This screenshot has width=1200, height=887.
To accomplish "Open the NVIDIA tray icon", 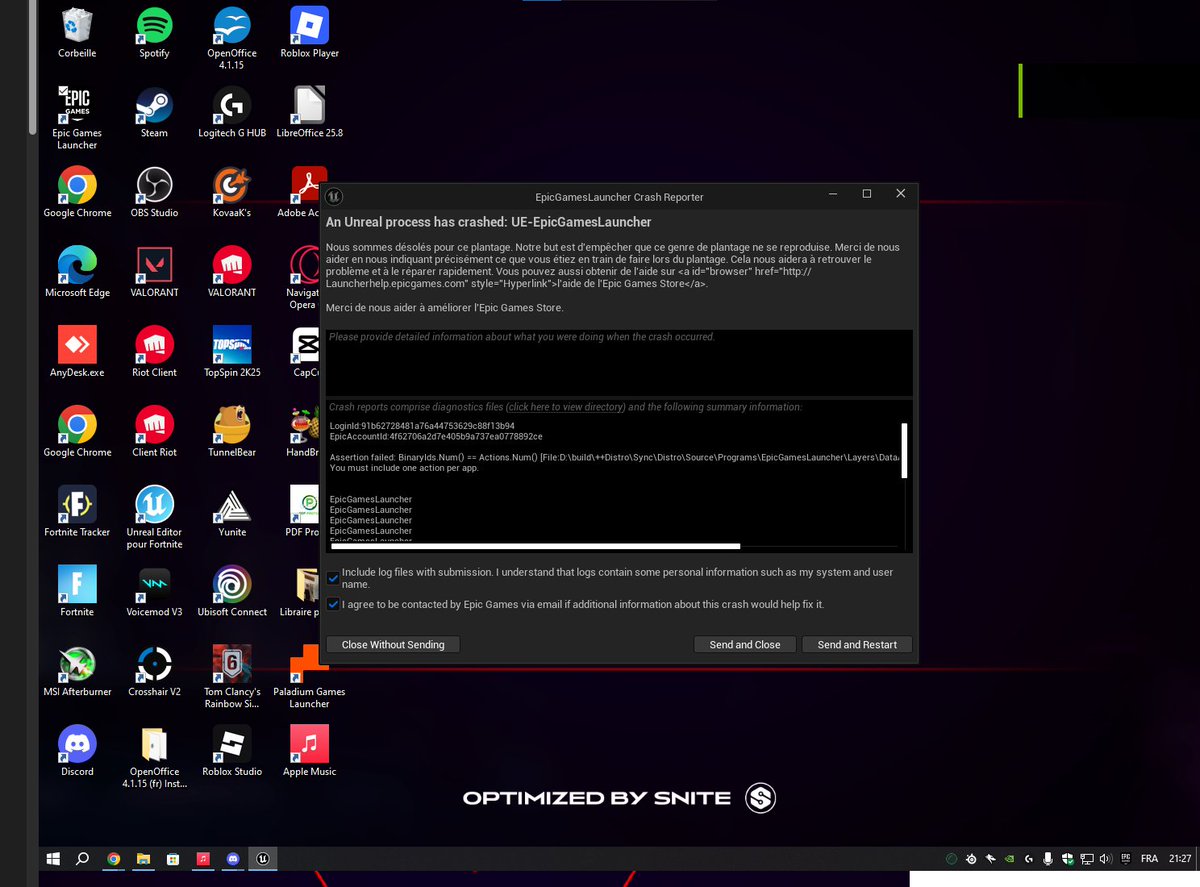I will tap(1009, 859).
